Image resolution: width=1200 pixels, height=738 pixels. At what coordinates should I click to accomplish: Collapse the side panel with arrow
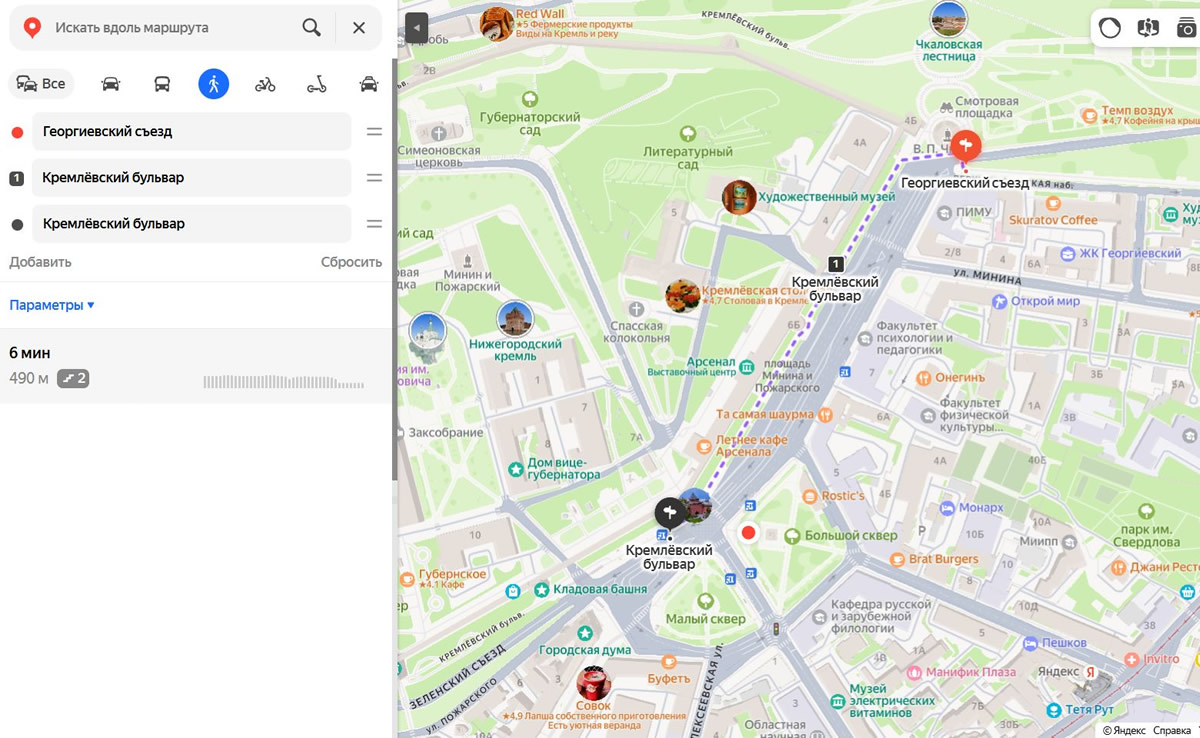[x=417, y=28]
